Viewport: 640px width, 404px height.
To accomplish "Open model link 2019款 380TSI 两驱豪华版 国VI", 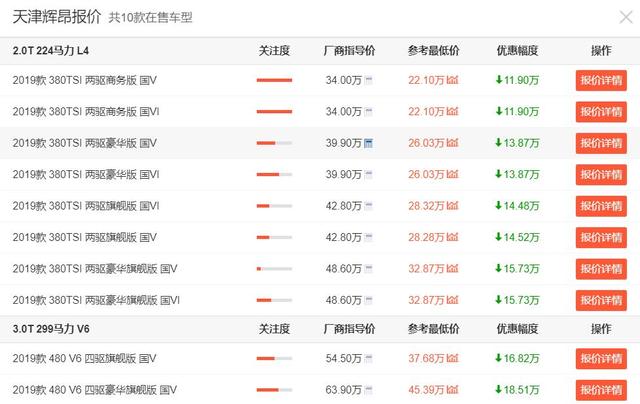I will [x=86, y=175].
